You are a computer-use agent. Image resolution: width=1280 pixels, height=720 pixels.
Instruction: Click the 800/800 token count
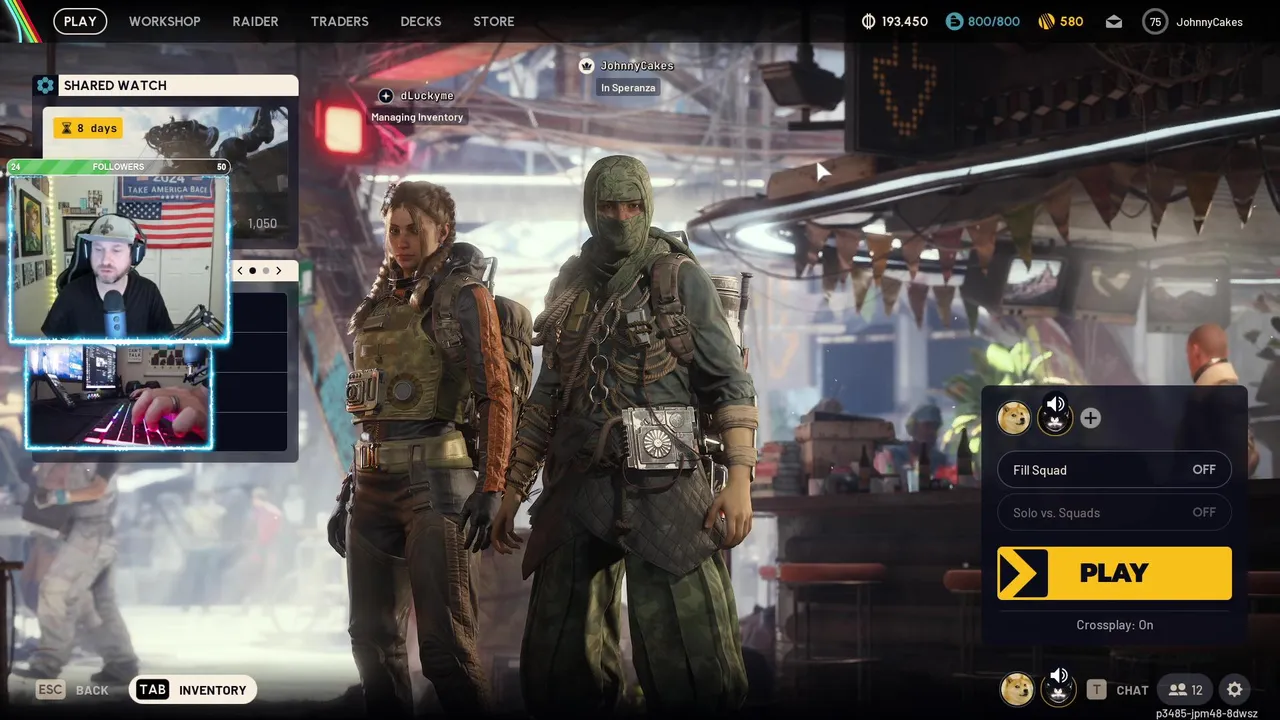(x=994, y=21)
